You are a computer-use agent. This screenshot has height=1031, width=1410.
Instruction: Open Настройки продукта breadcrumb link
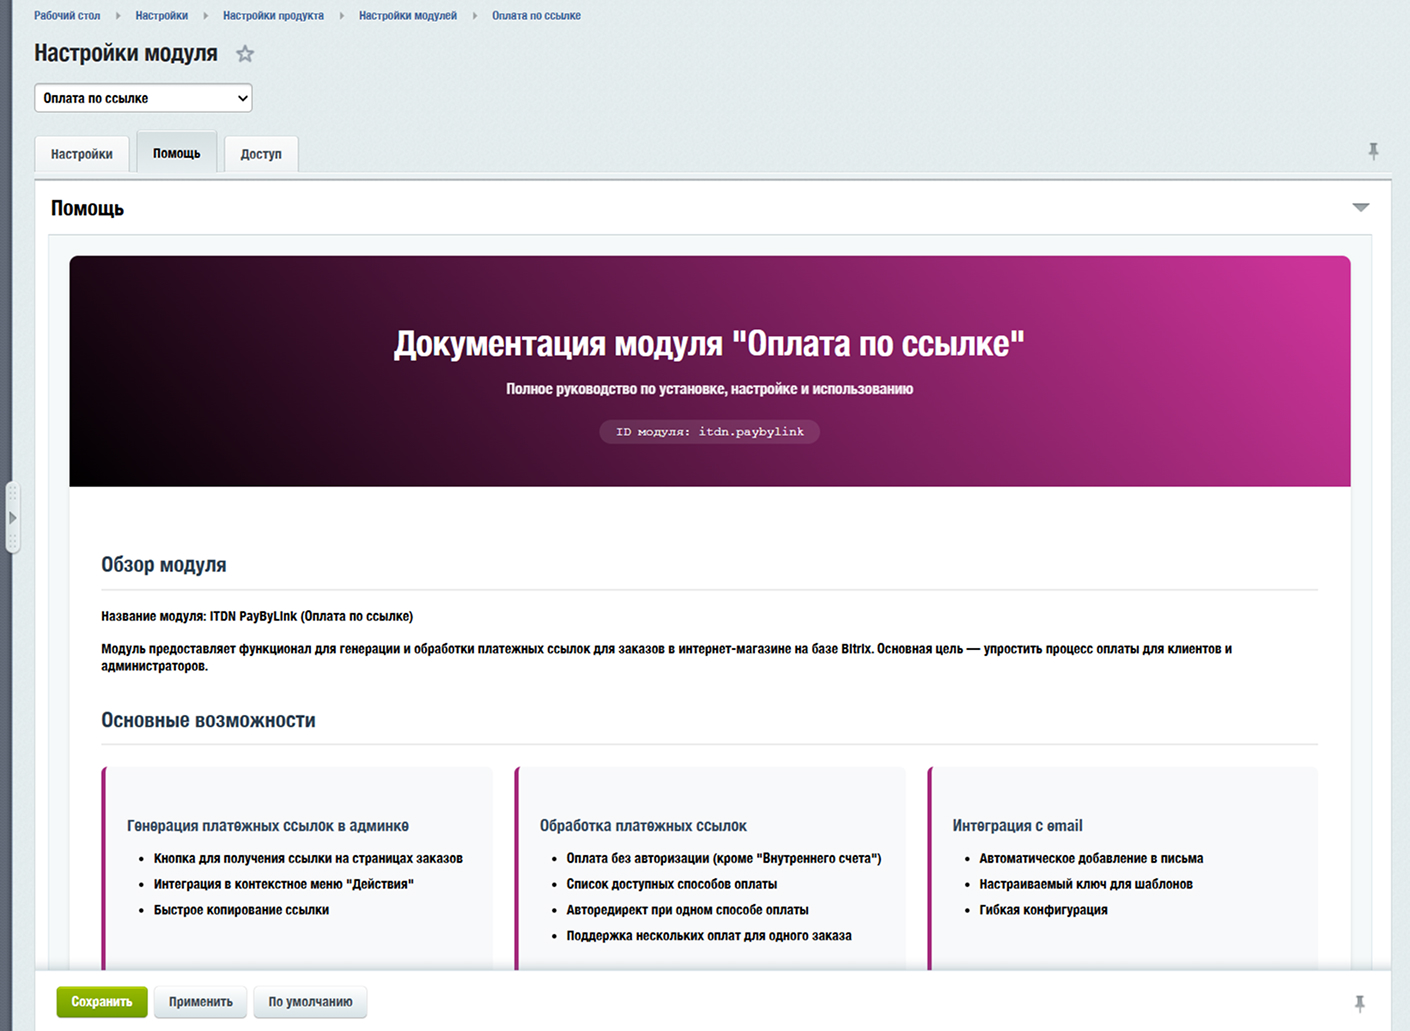tap(273, 15)
